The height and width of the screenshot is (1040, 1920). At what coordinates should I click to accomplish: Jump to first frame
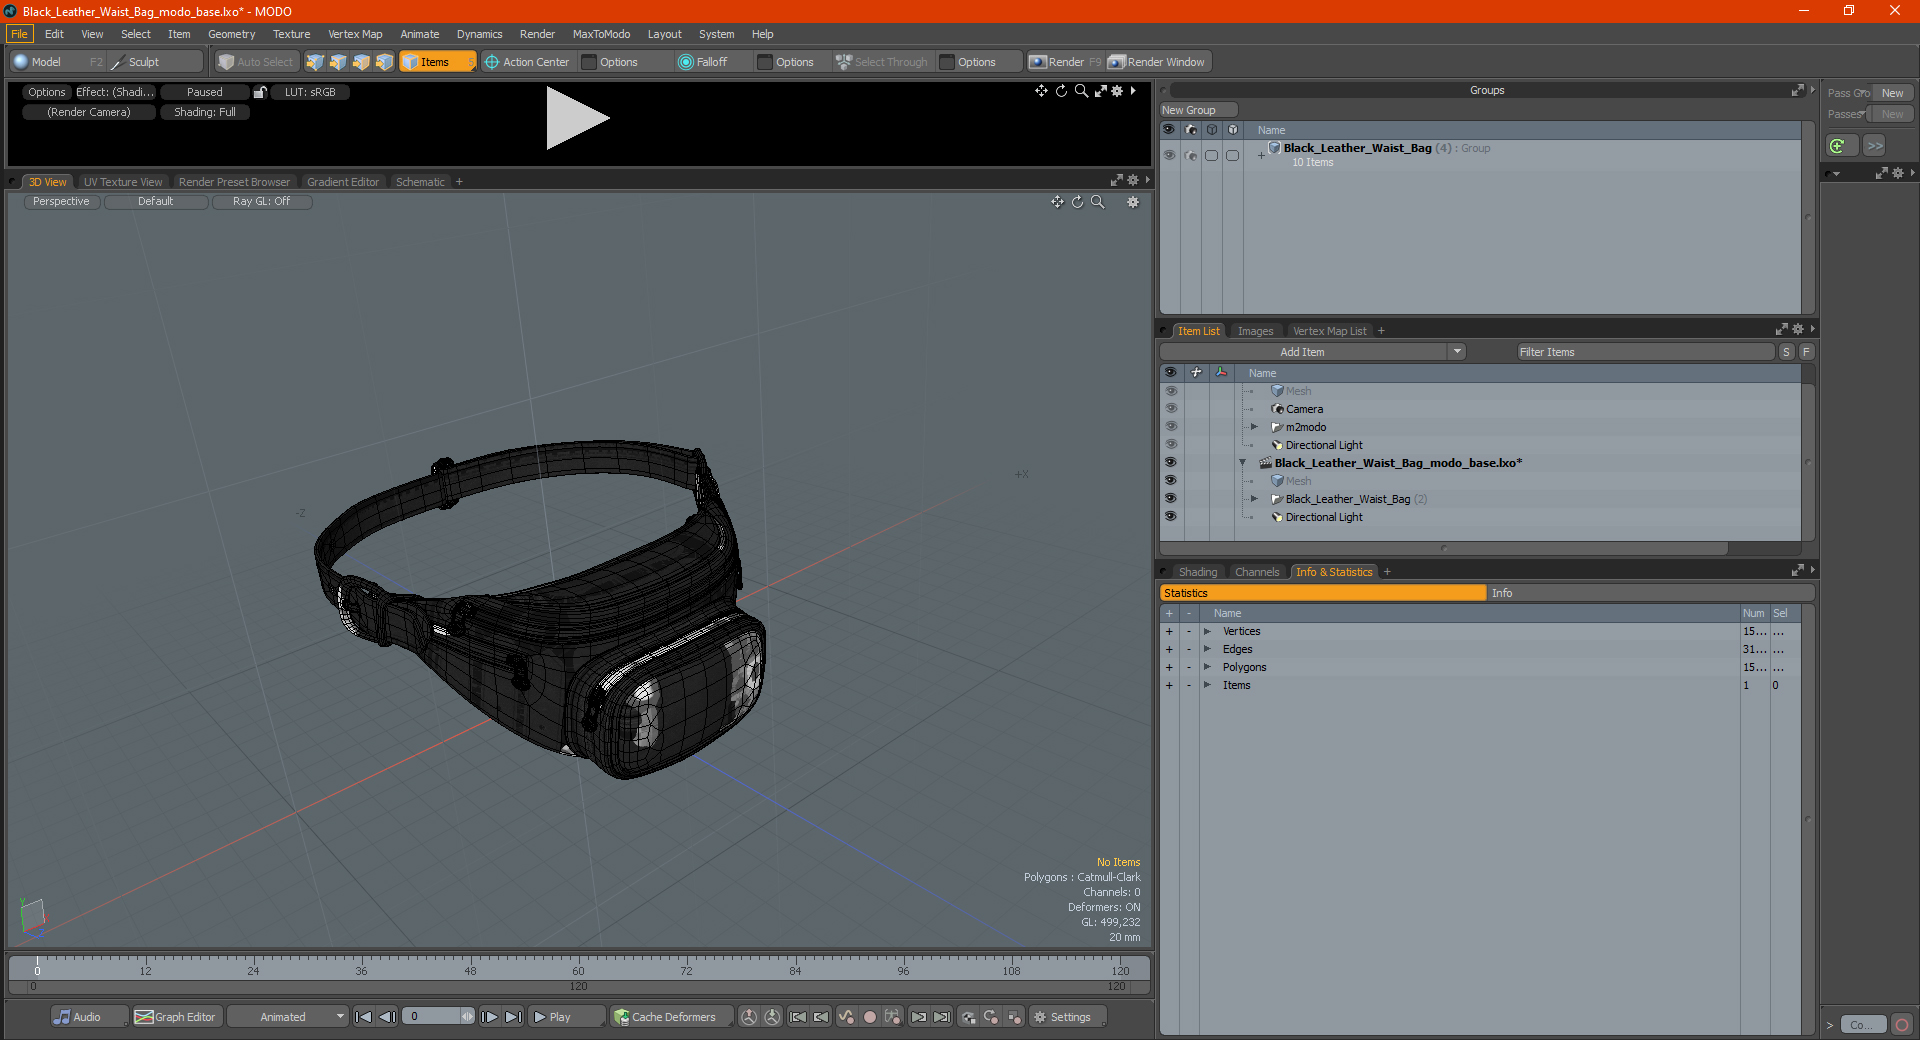tap(364, 1017)
